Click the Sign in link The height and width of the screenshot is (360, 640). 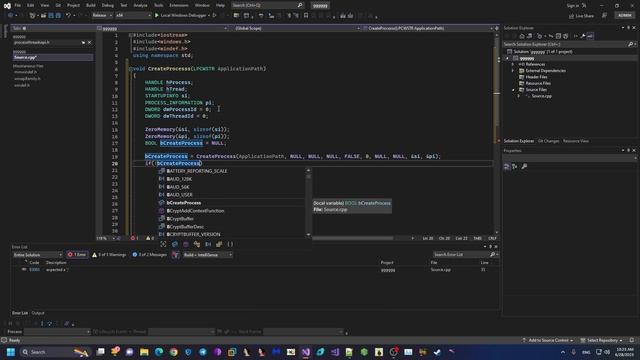[573, 5]
